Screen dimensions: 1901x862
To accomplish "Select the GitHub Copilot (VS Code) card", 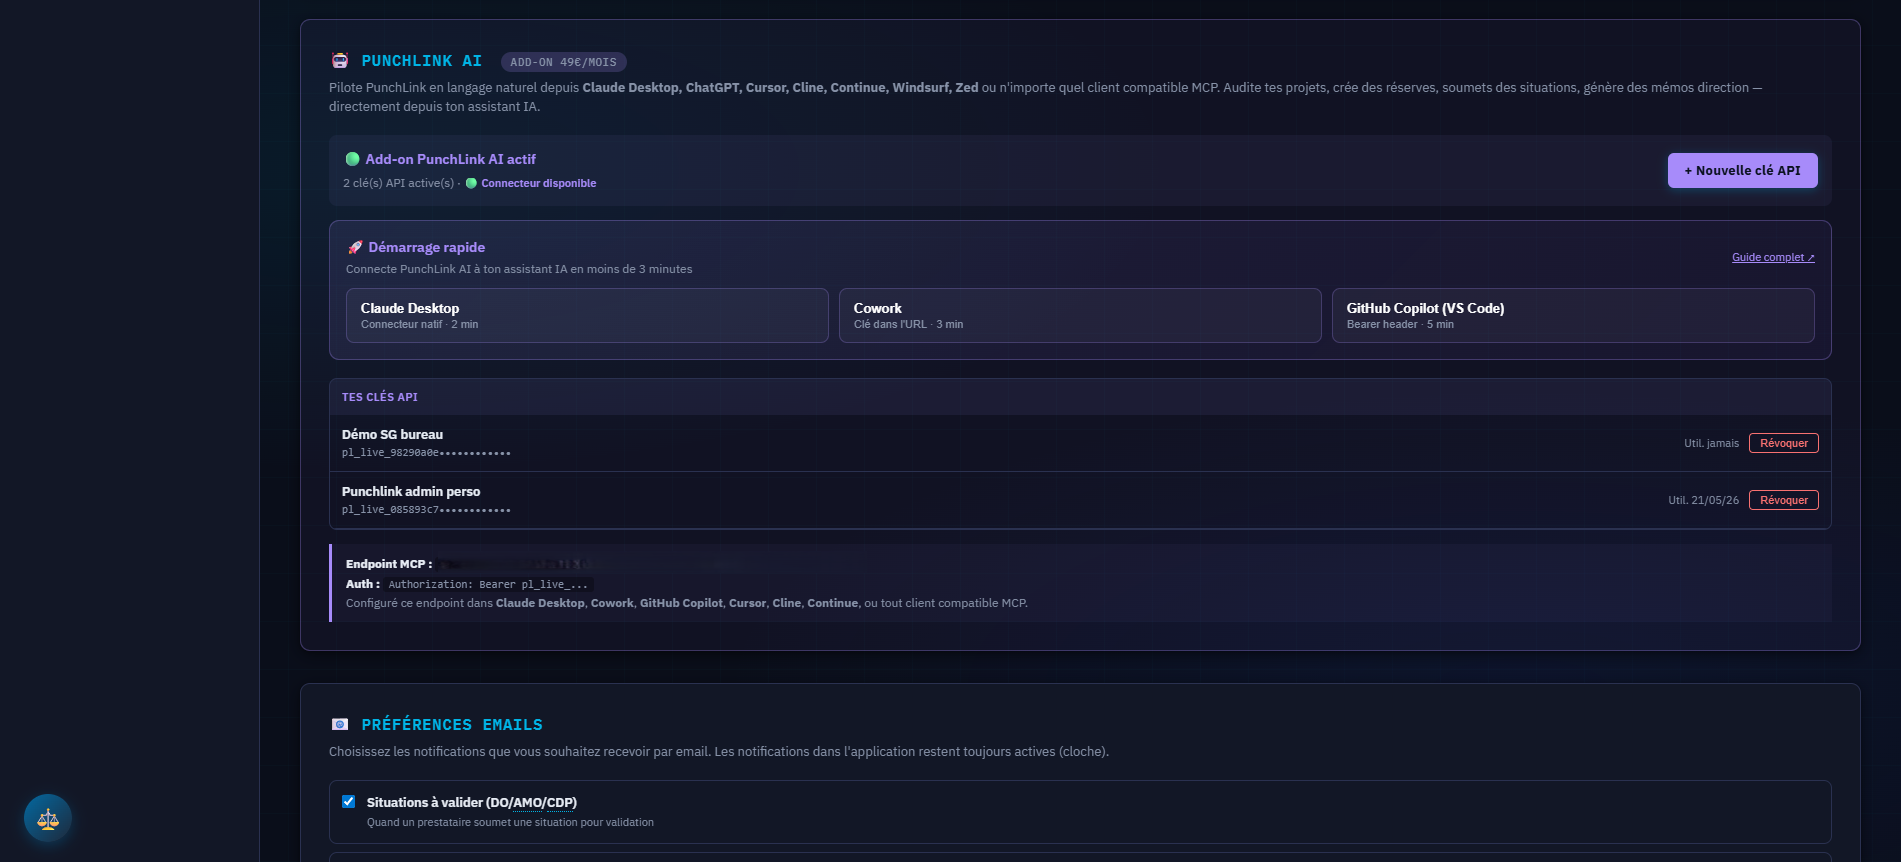I will coord(1573,315).
